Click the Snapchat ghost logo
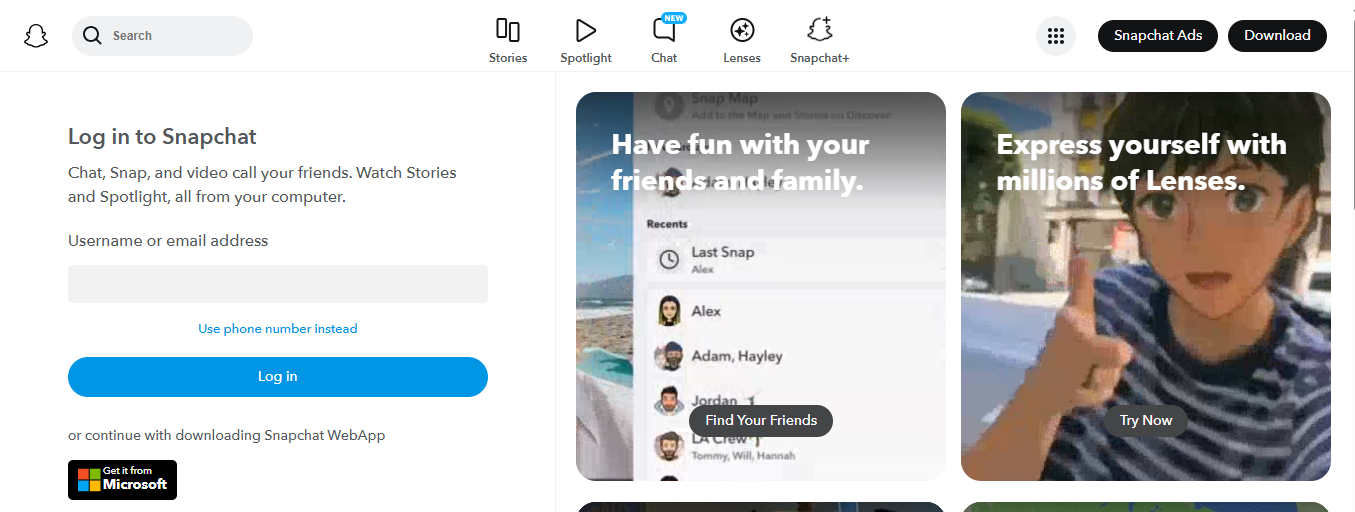This screenshot has width=1355, height=512. point(36,36)
